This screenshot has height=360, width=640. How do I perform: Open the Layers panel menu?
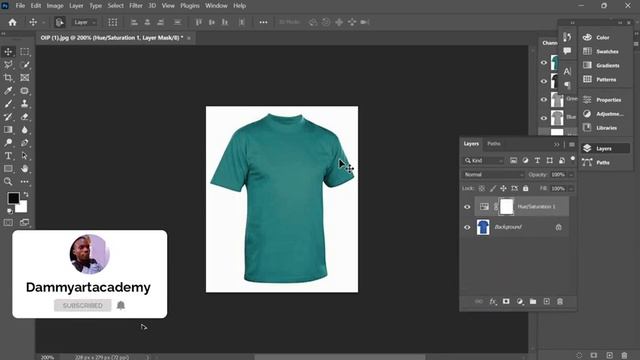[571, 144]
